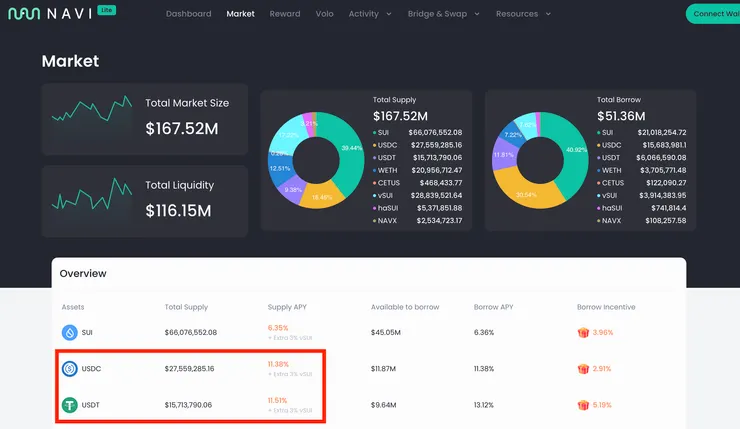Click the vSUI entry in Total Supply legend
Image resolution: width=740 pixels, height=429 pixels.
coord(418,195)
